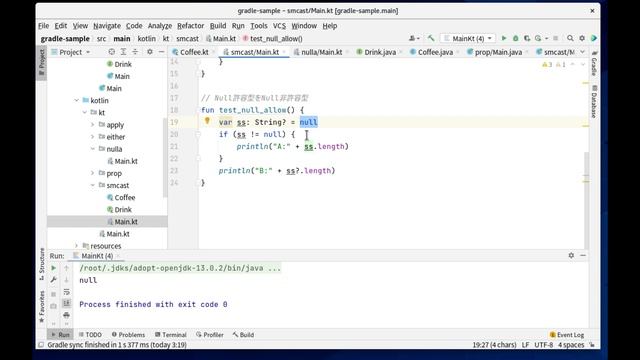
Task: Open the Refactor menu
Action: [x=190, y=26]
